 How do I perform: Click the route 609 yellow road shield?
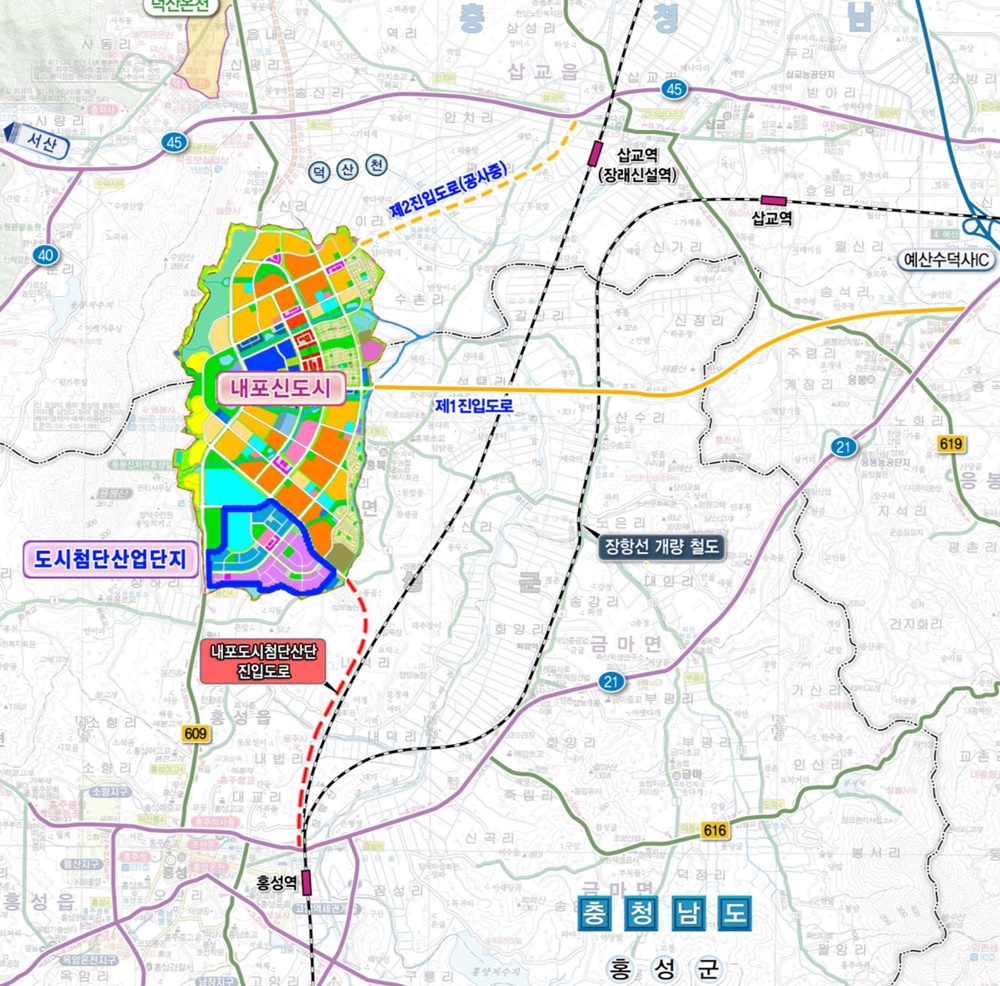click(x=195, y=733)
